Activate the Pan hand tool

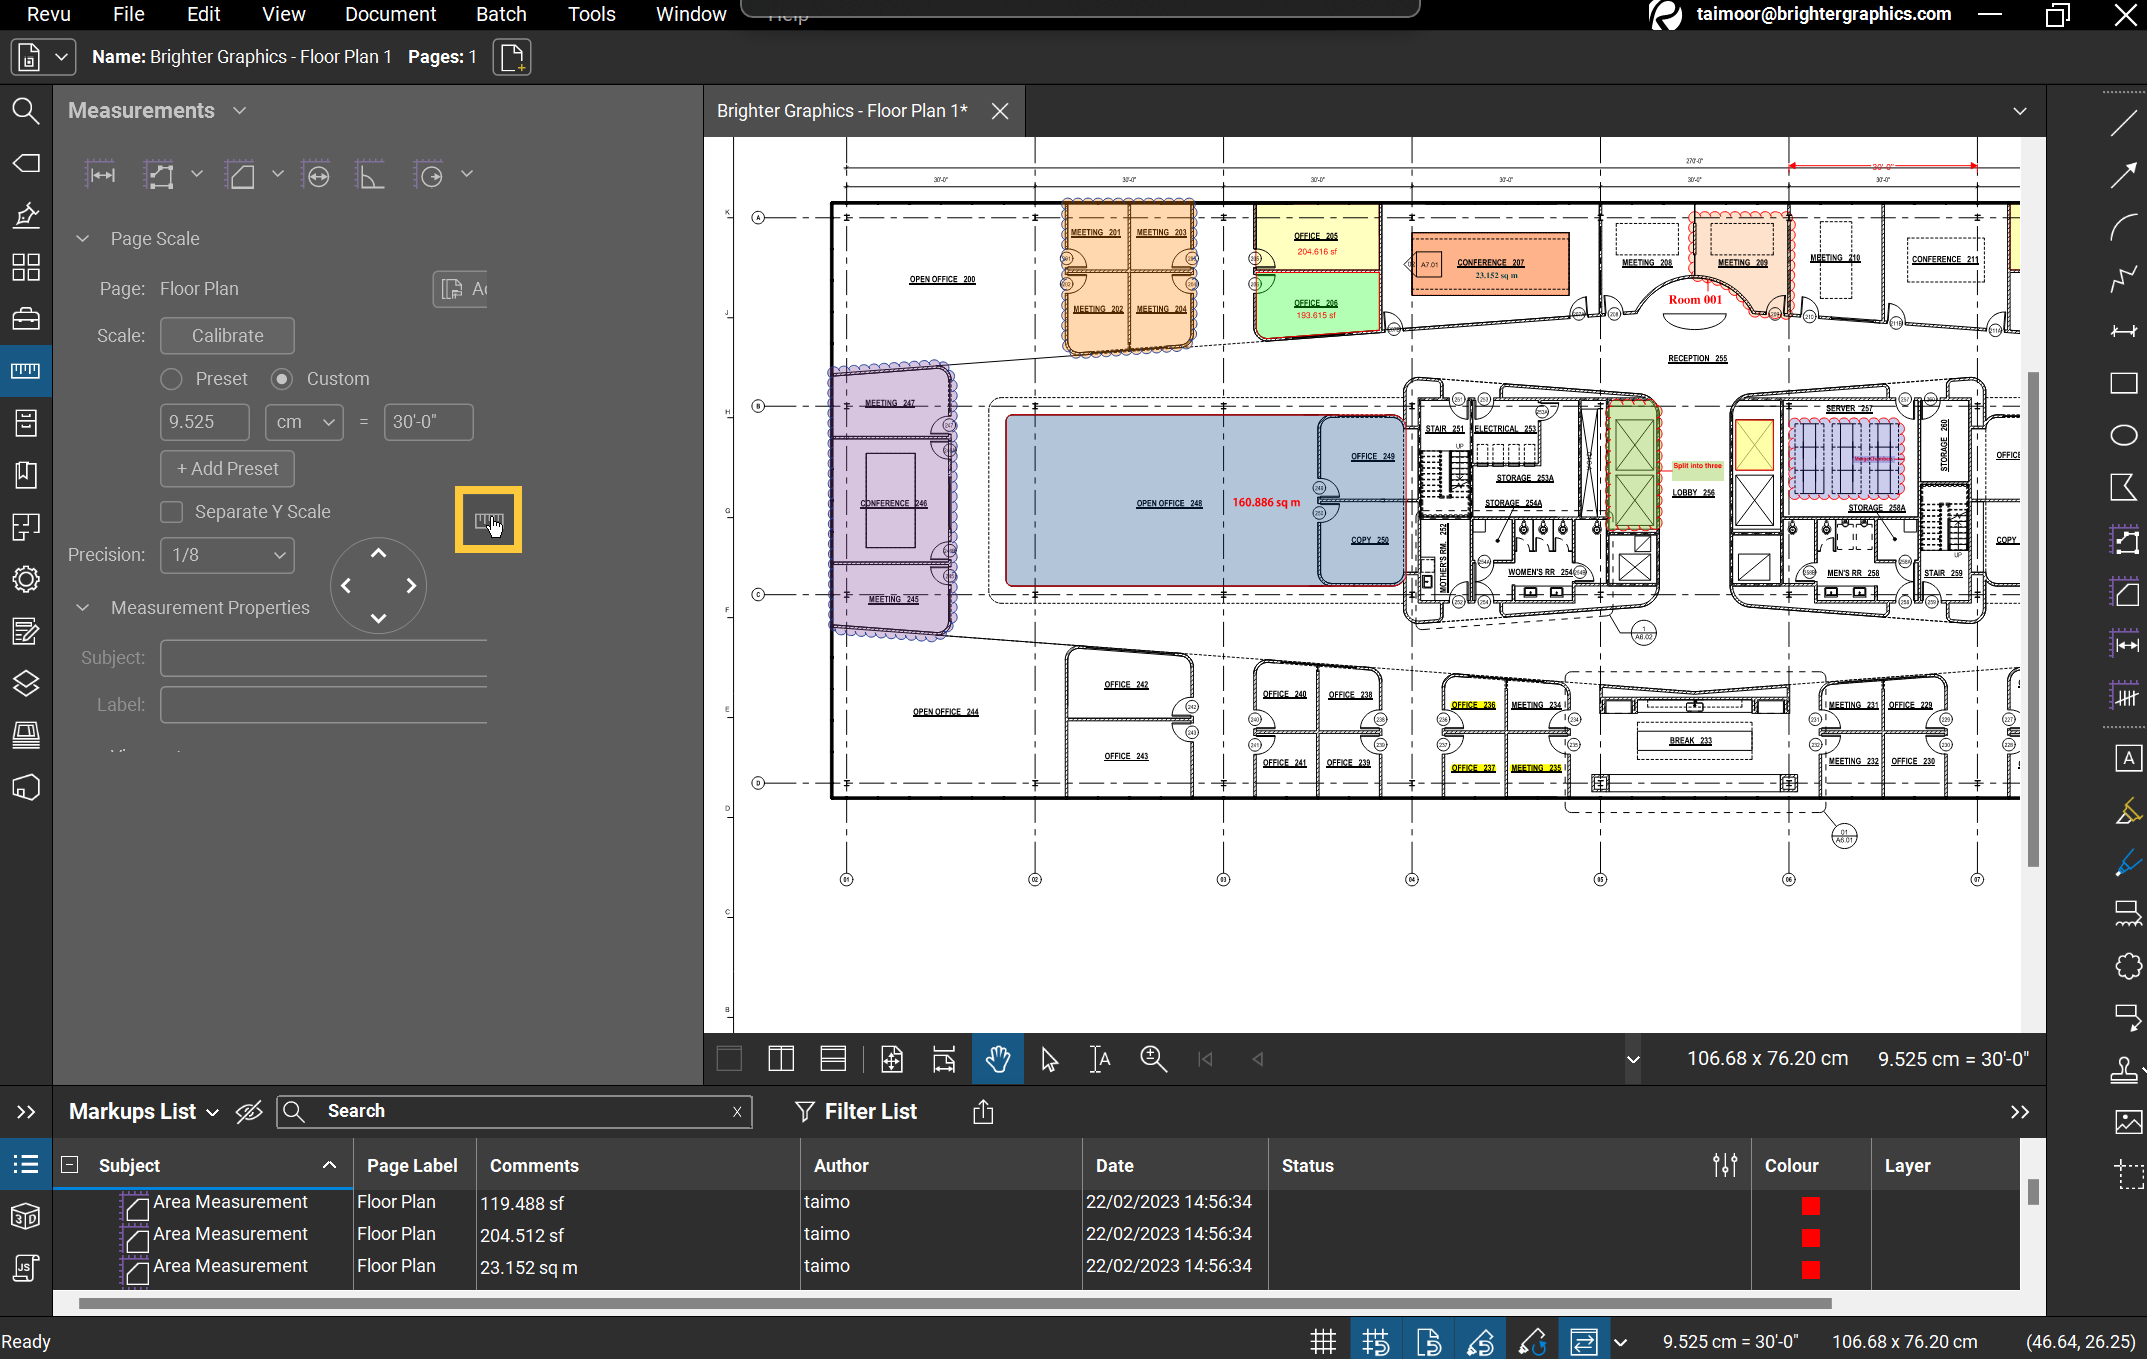997,1059
